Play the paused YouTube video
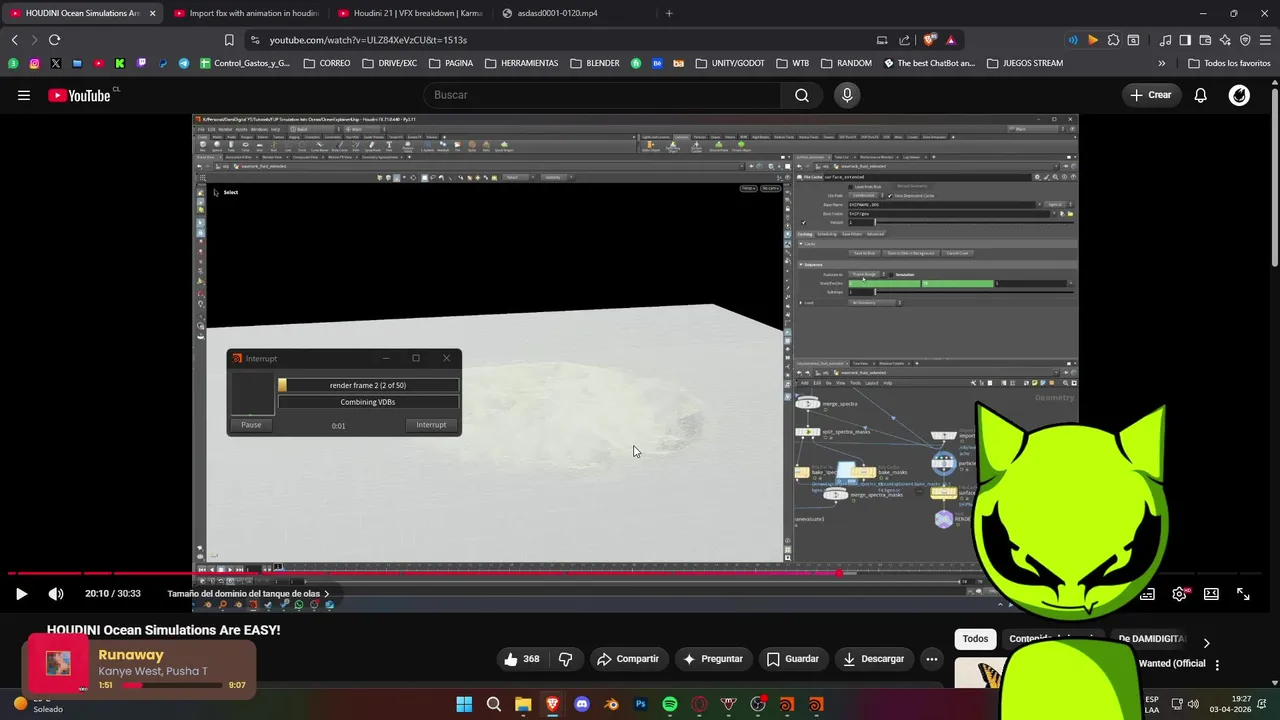The height and width of the screenshot is (720, 1280). click(21, 594)
